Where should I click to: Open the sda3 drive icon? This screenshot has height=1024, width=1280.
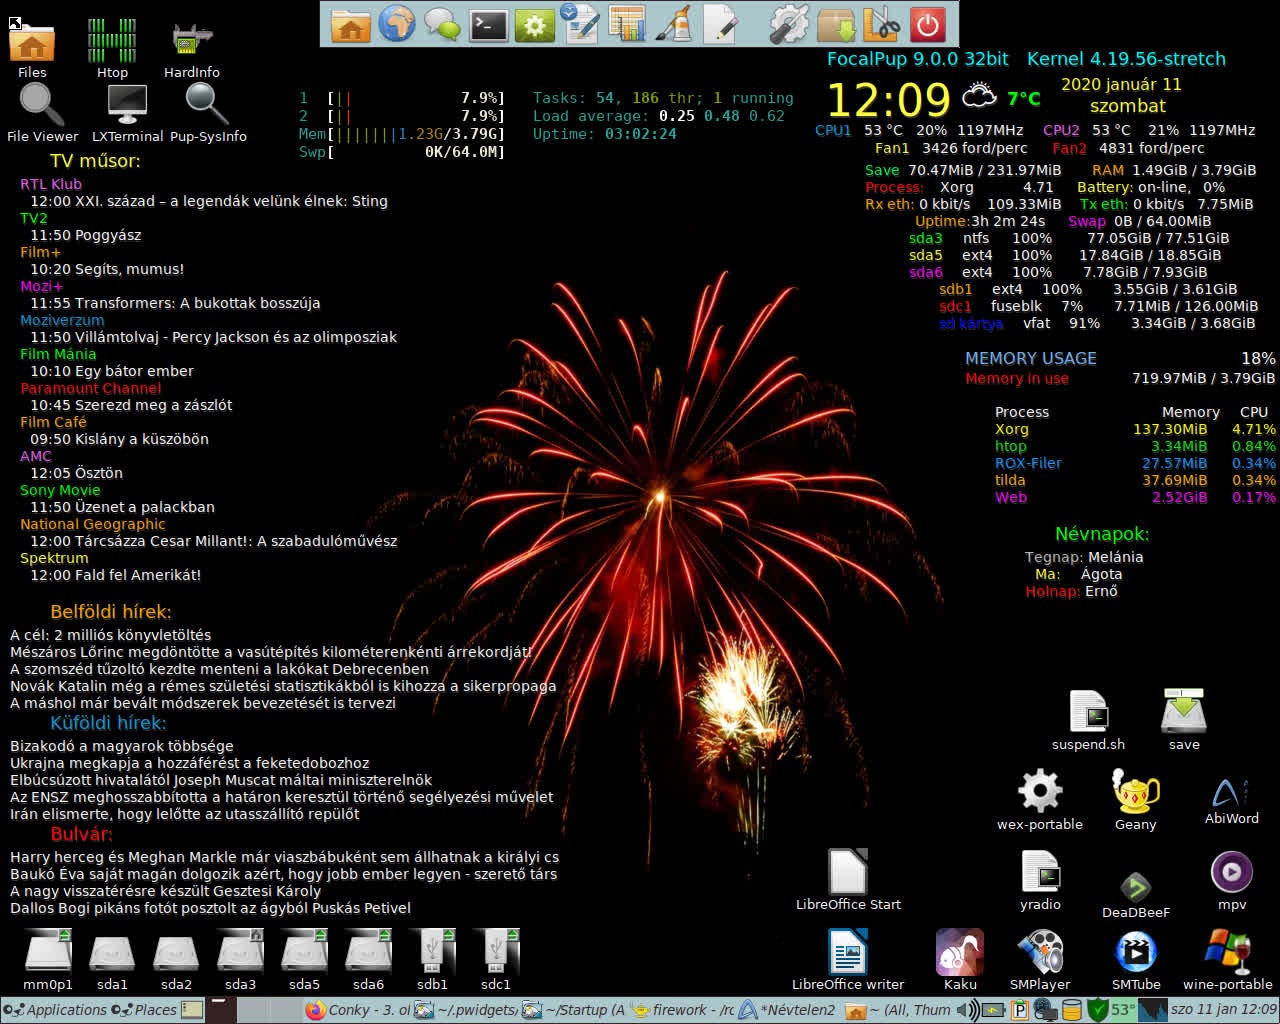pyautogui.click(x=240, y=960)
